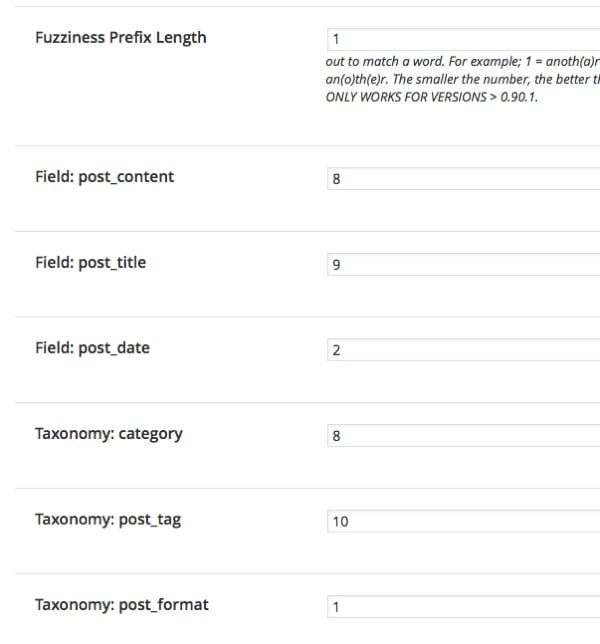Click the divider line above Field: post_content
The width and height of the screenshot is (600, 644).
[x=300, y=146]
